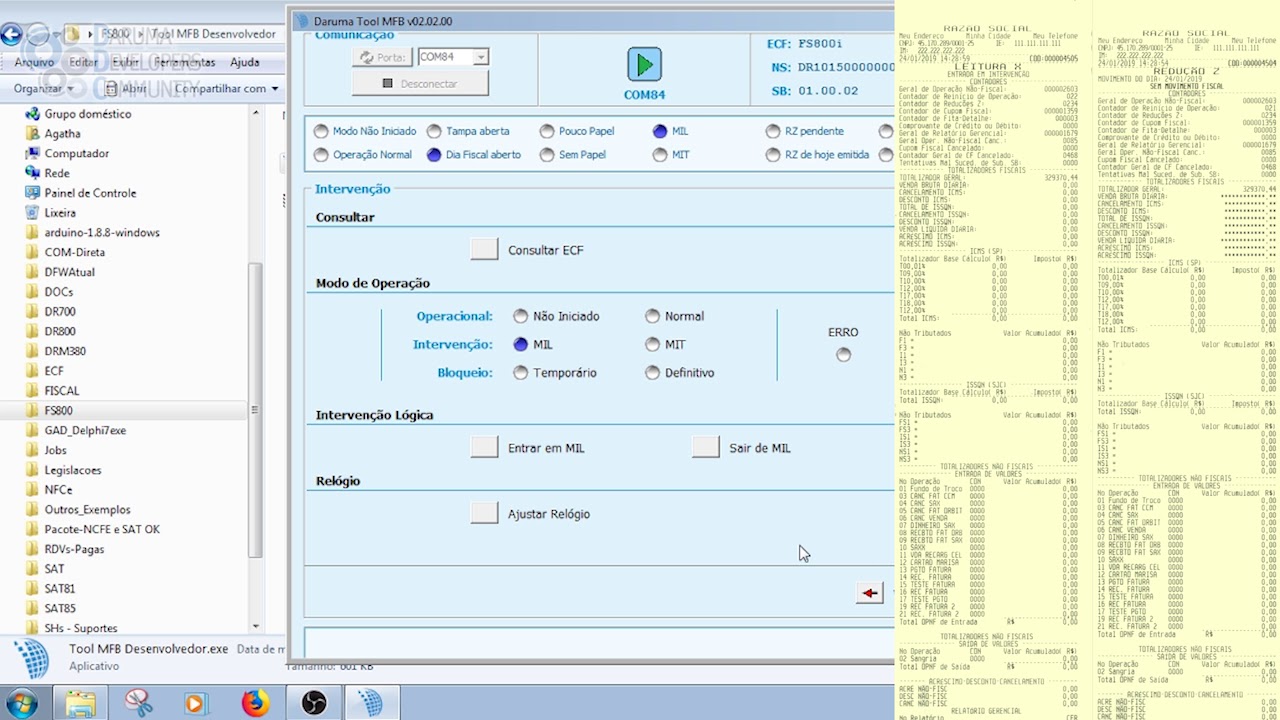Open File Explorer from taskbar

coord(81,703)
